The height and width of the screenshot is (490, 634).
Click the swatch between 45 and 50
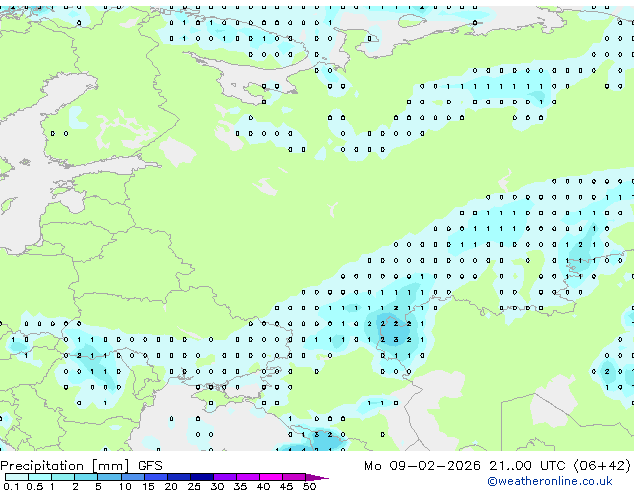[294, 477]
